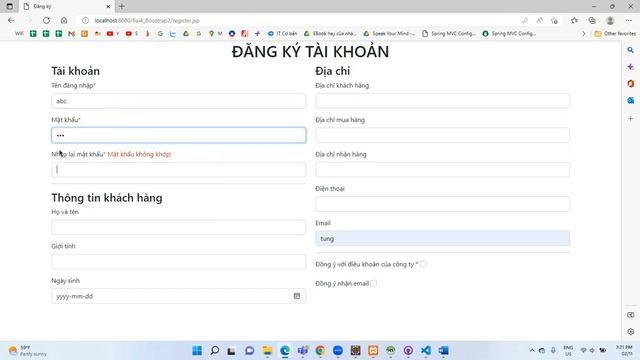Select the Đăng ký browser tab
640x360 pixels.
[65, 7]
